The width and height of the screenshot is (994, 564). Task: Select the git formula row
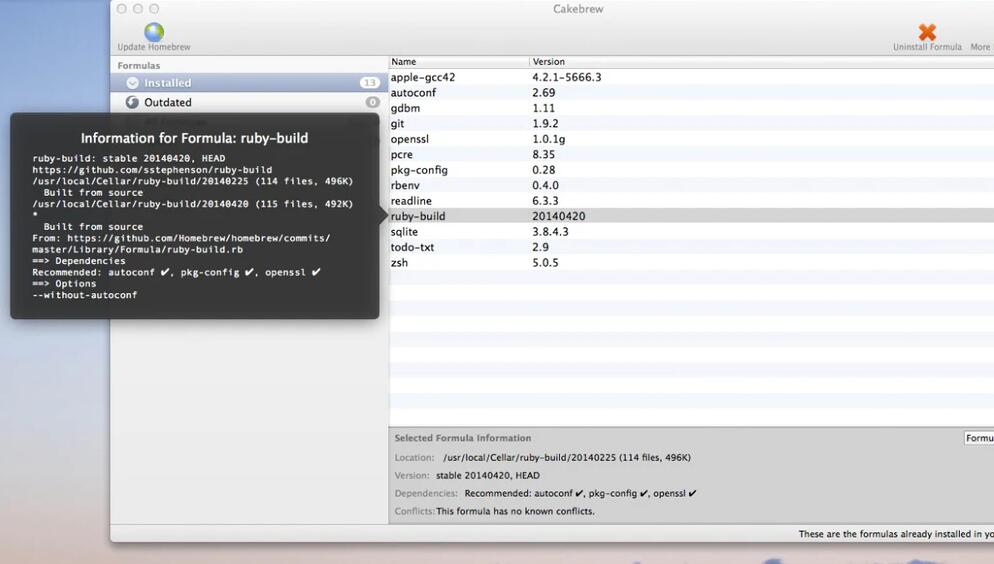[691, 124]
